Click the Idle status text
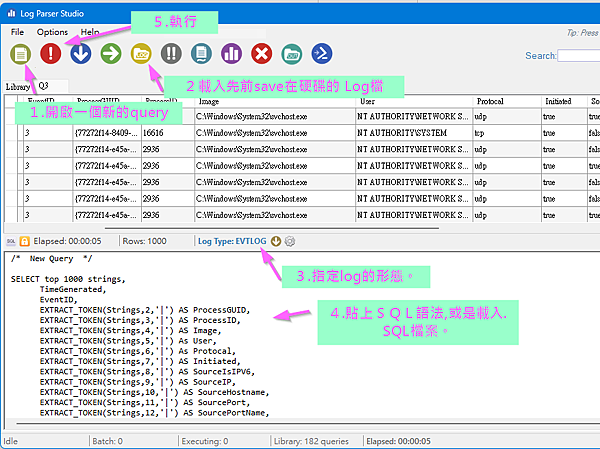The height and width of the screenshot is (449, 600). [11, 441]
